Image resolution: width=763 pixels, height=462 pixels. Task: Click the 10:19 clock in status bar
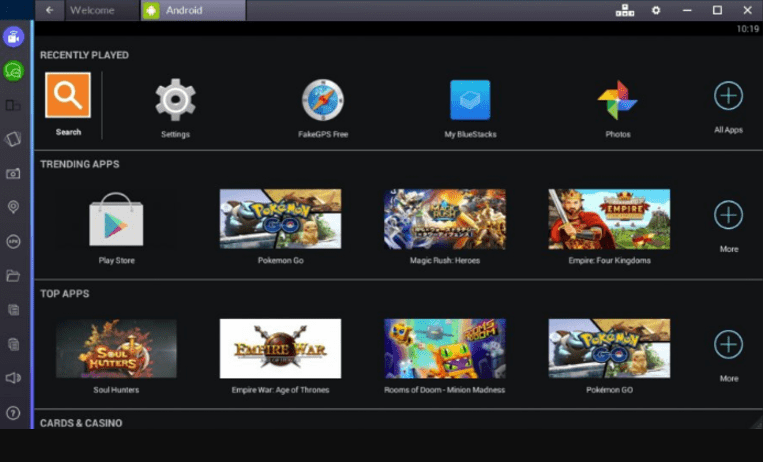click(747, 29)
